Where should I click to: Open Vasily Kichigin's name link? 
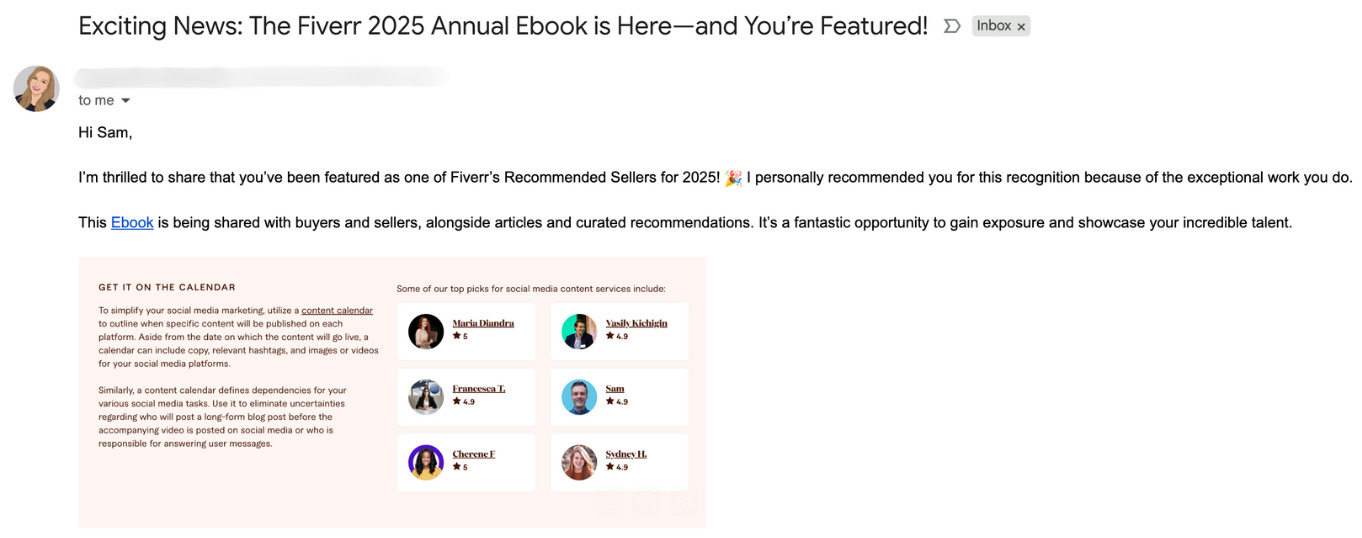636,323
